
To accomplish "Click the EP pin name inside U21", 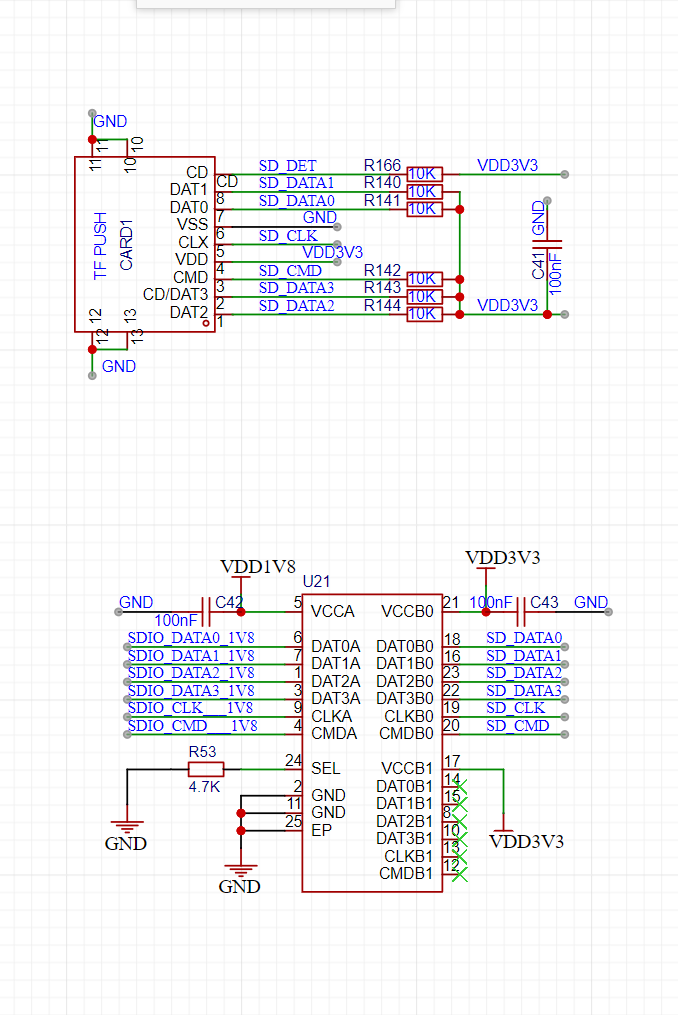I will (321, 831).
